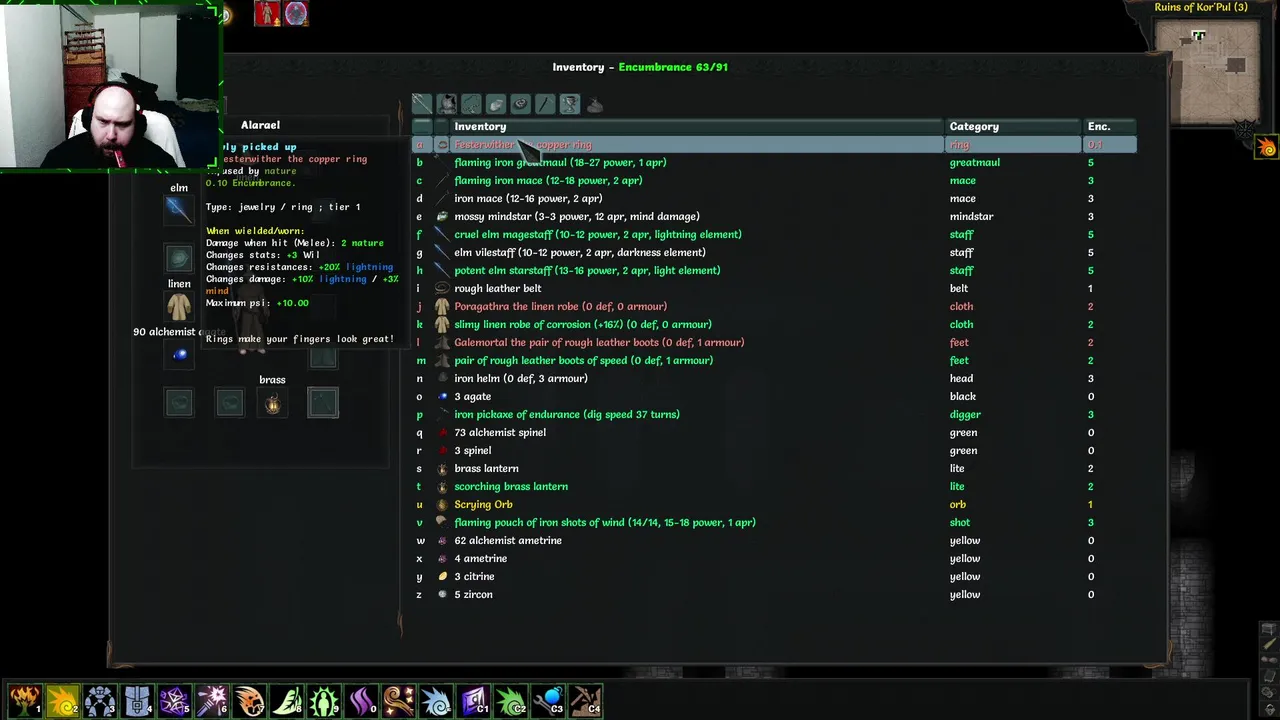Select 3 citrine item
Image resolution: width=1280 pixels, height=720 pixels.
[x=774, y=576]
